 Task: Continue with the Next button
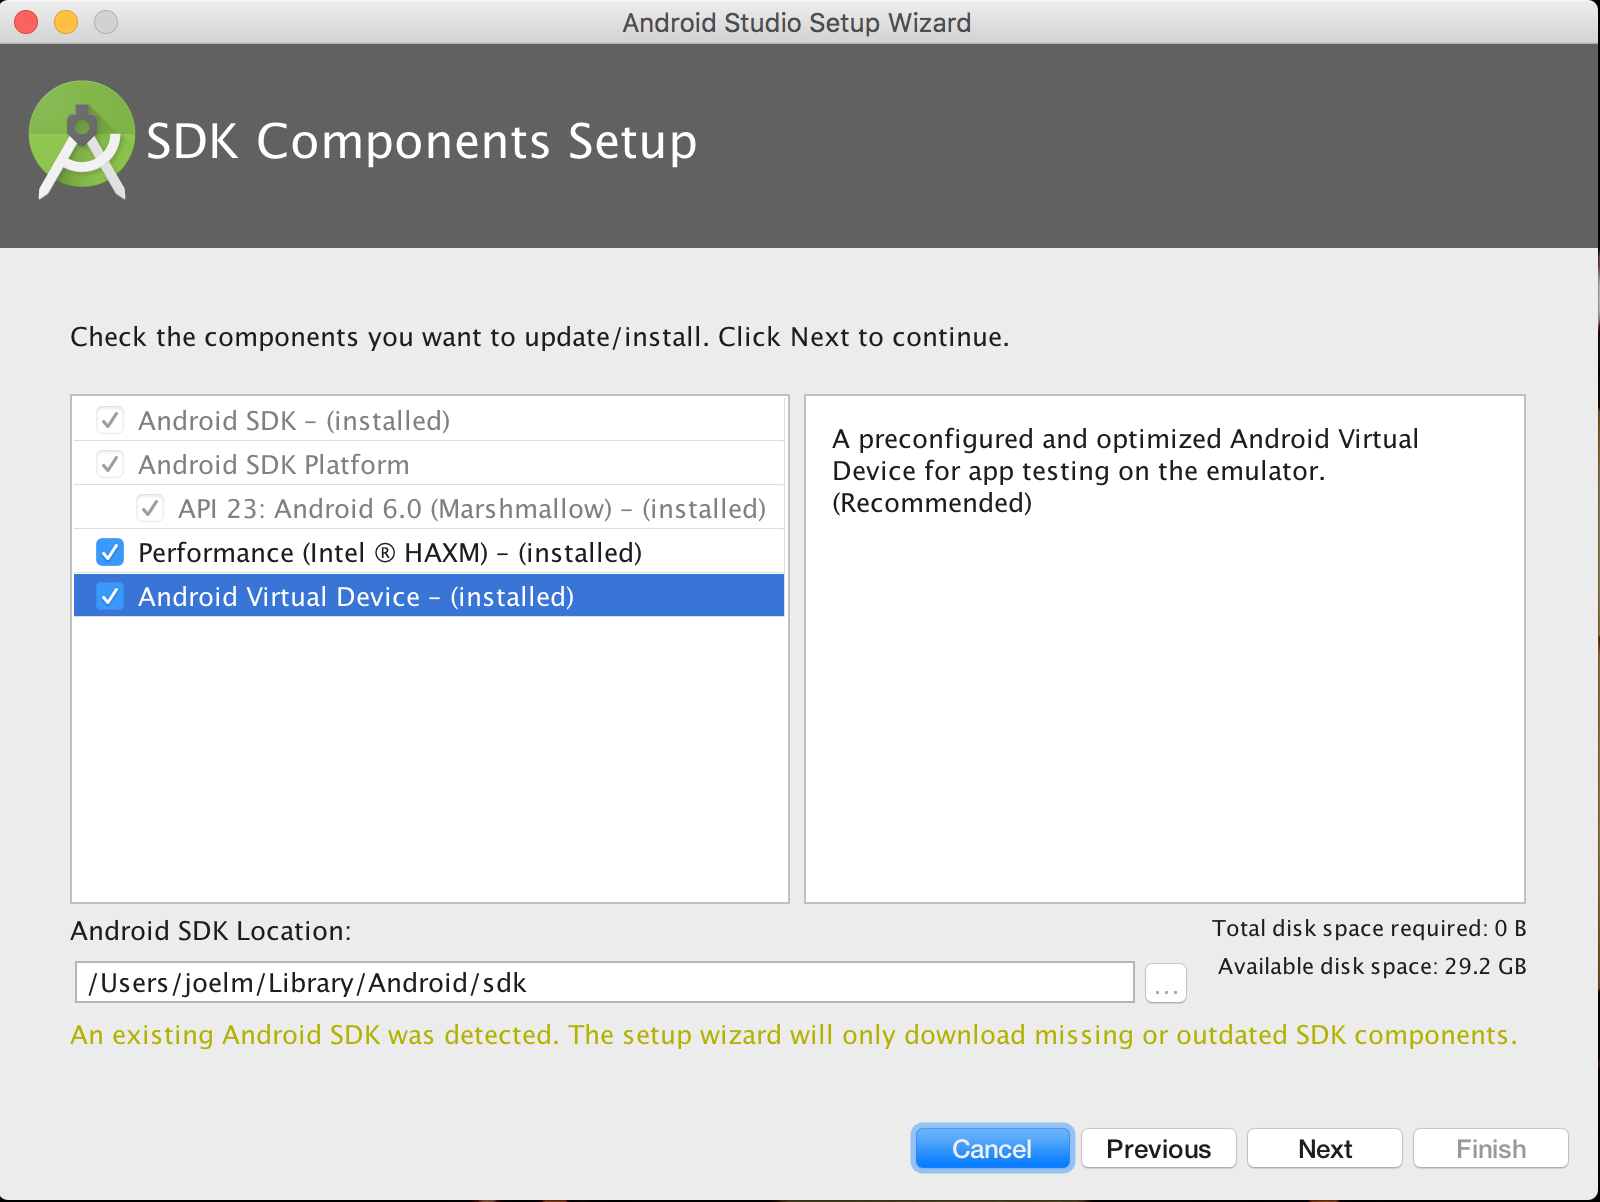(x=1324, y=1148)
